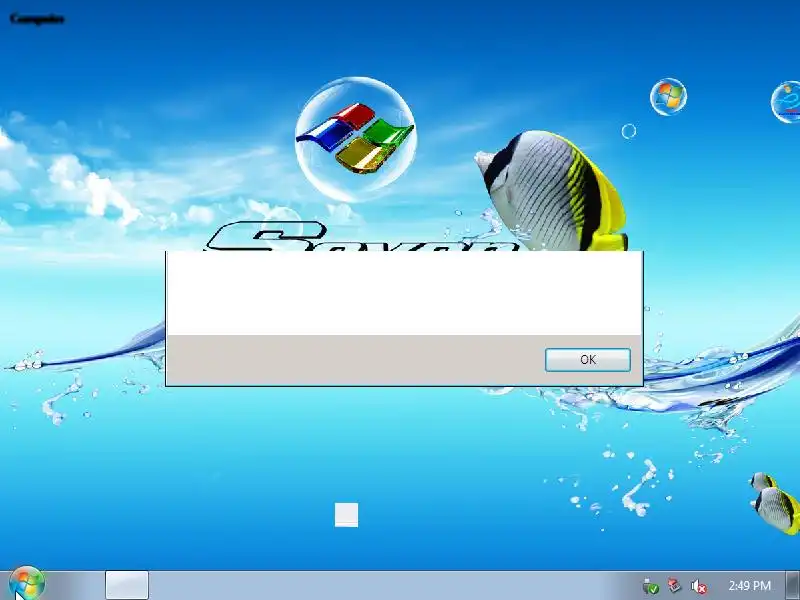Select the blank white square on desktop
This screenshot has width=800, height=600.
coord(346,514)
